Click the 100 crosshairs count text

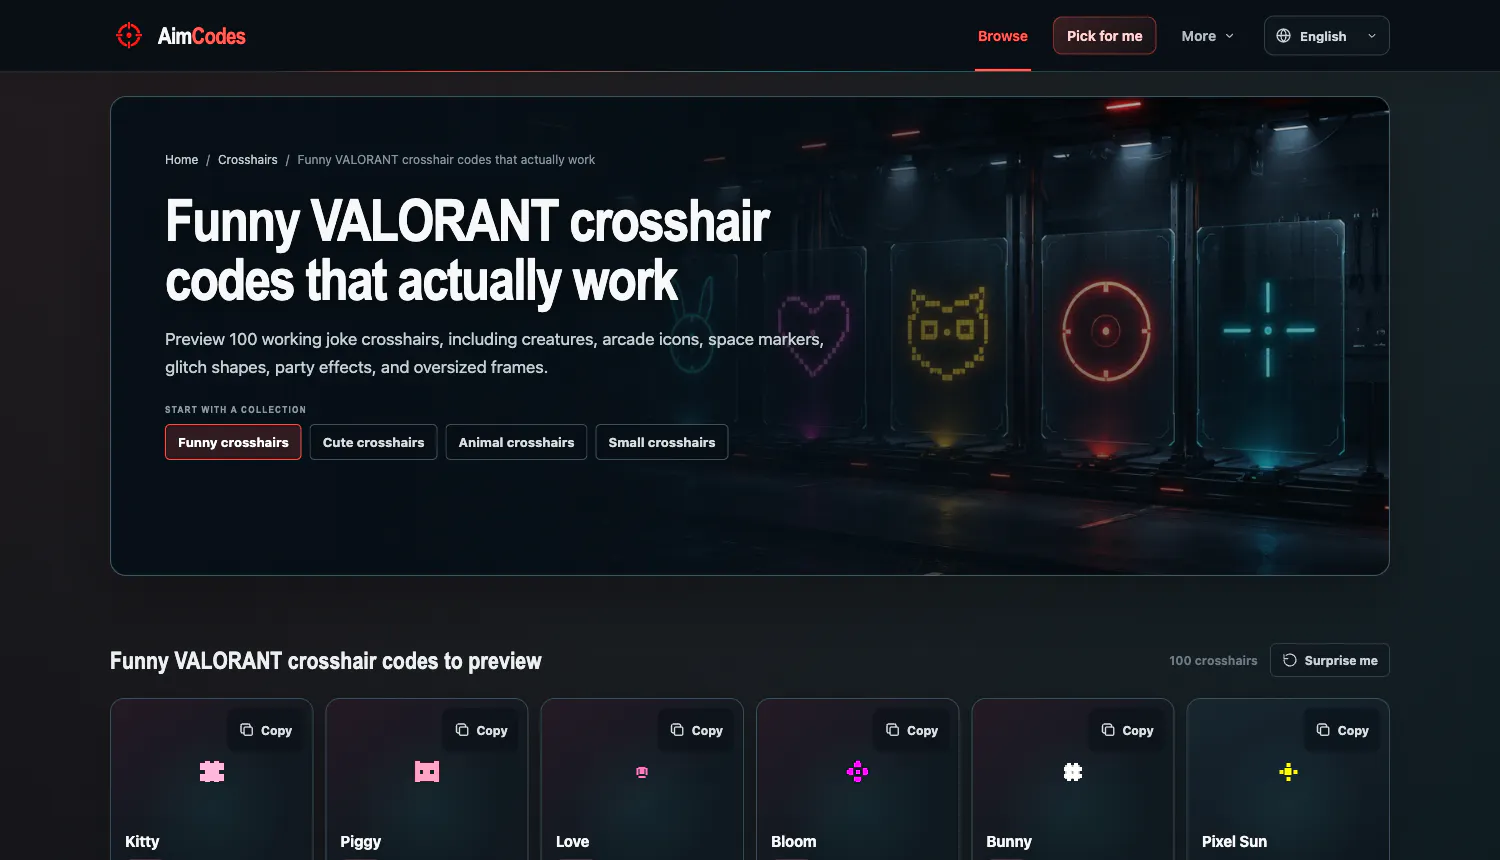[1214, 661]
